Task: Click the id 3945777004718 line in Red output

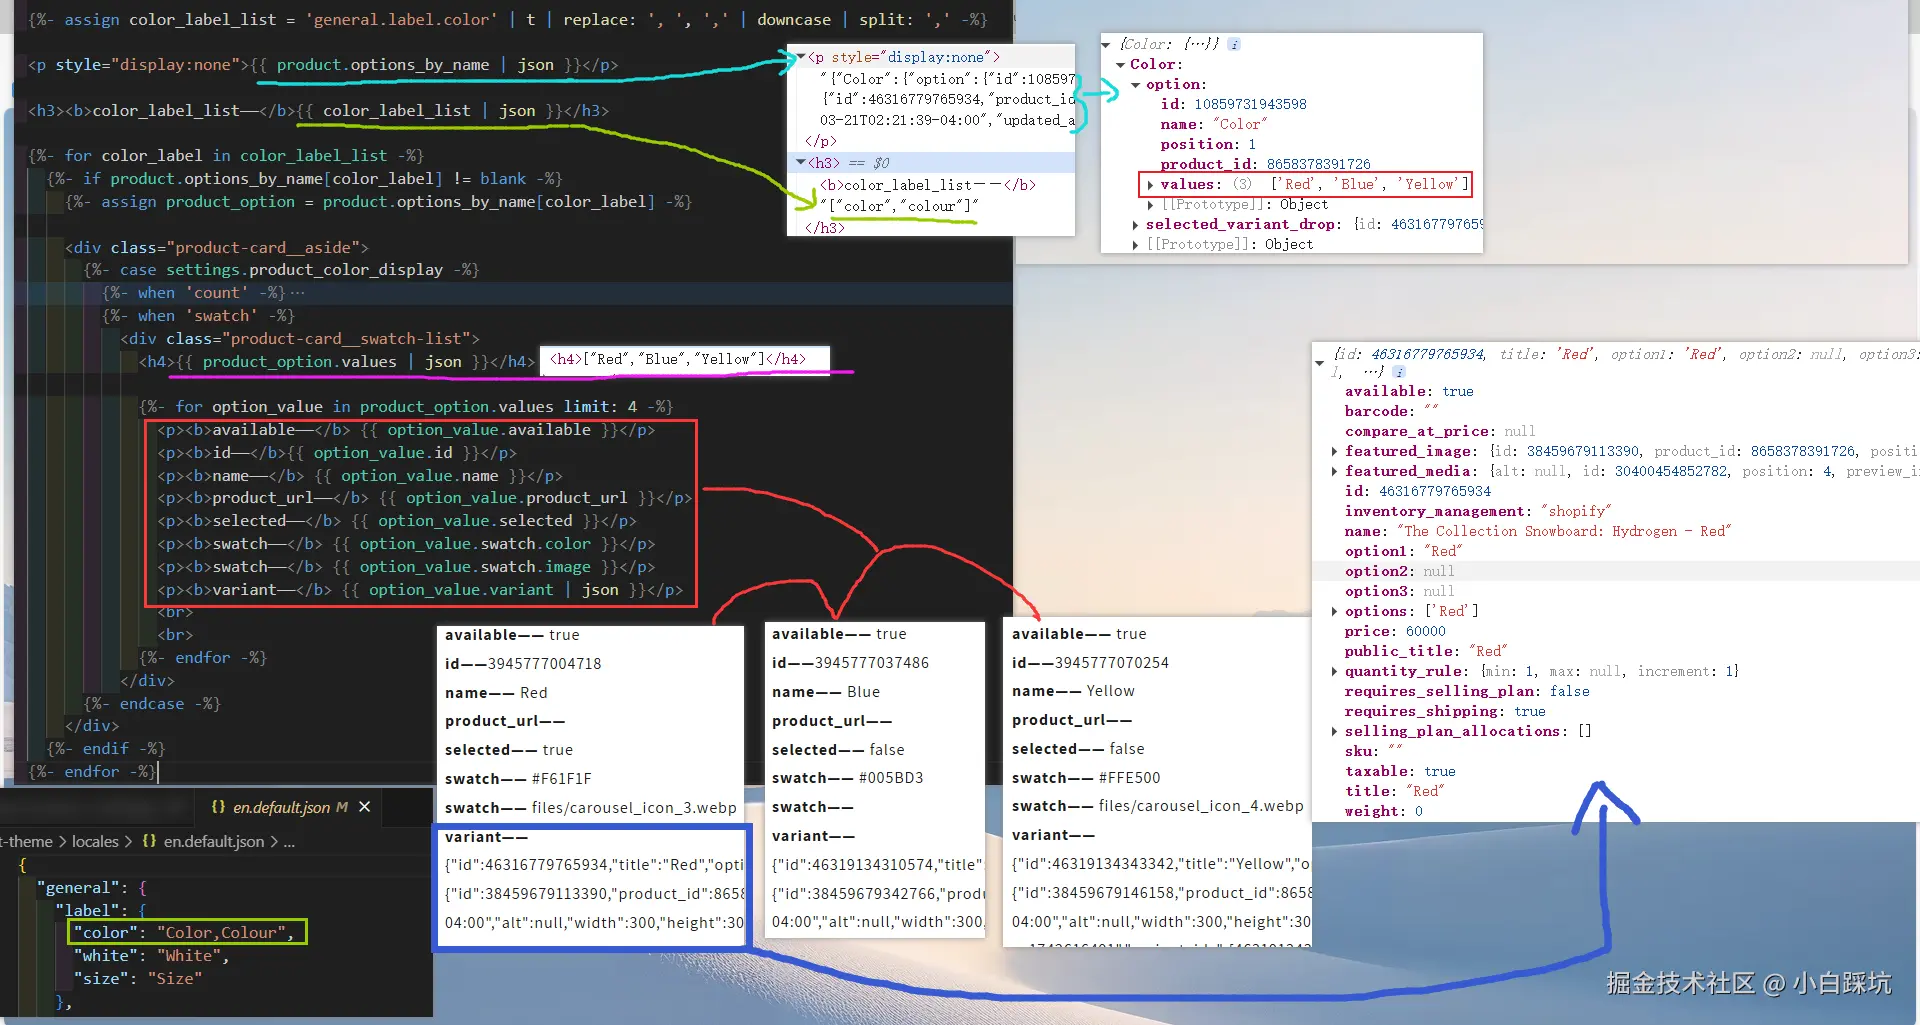Action: point(523,664)
